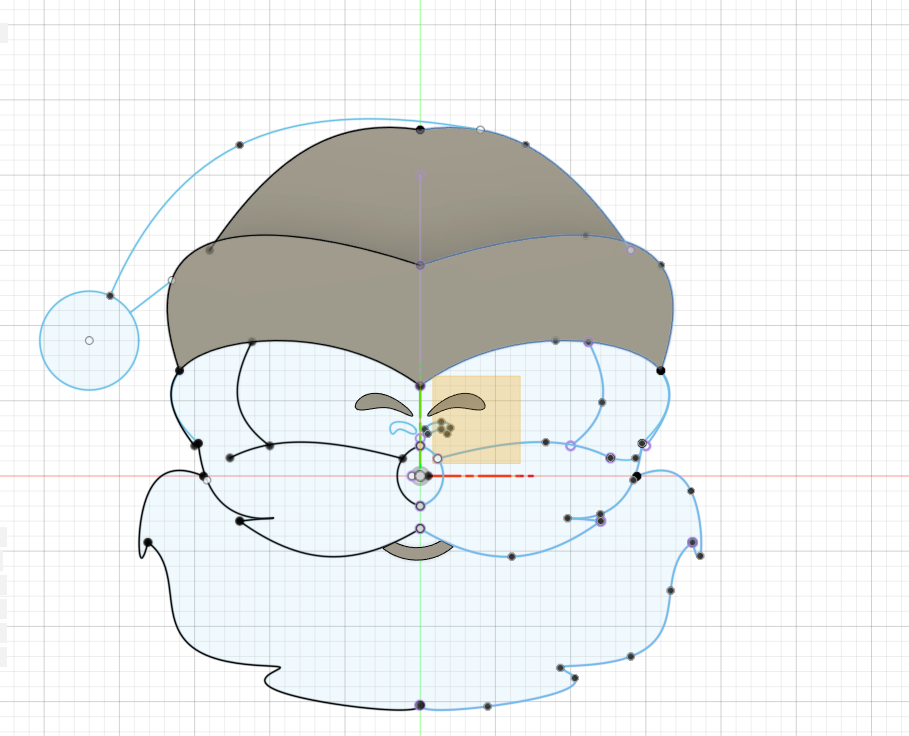Click the center point of the pom-pom circle
Viewport: 909px width, 736px height.
(x=88, y=340)
